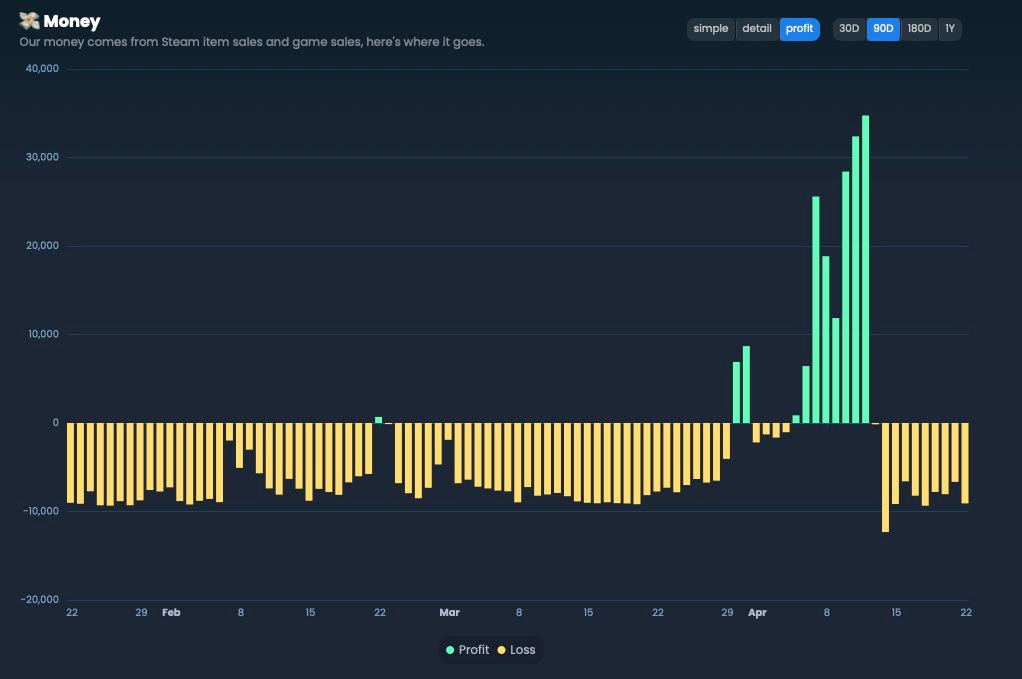Screen dimensions: 1022x679
Task: Click the tallest green profit bar
Action: pos(865,270)
